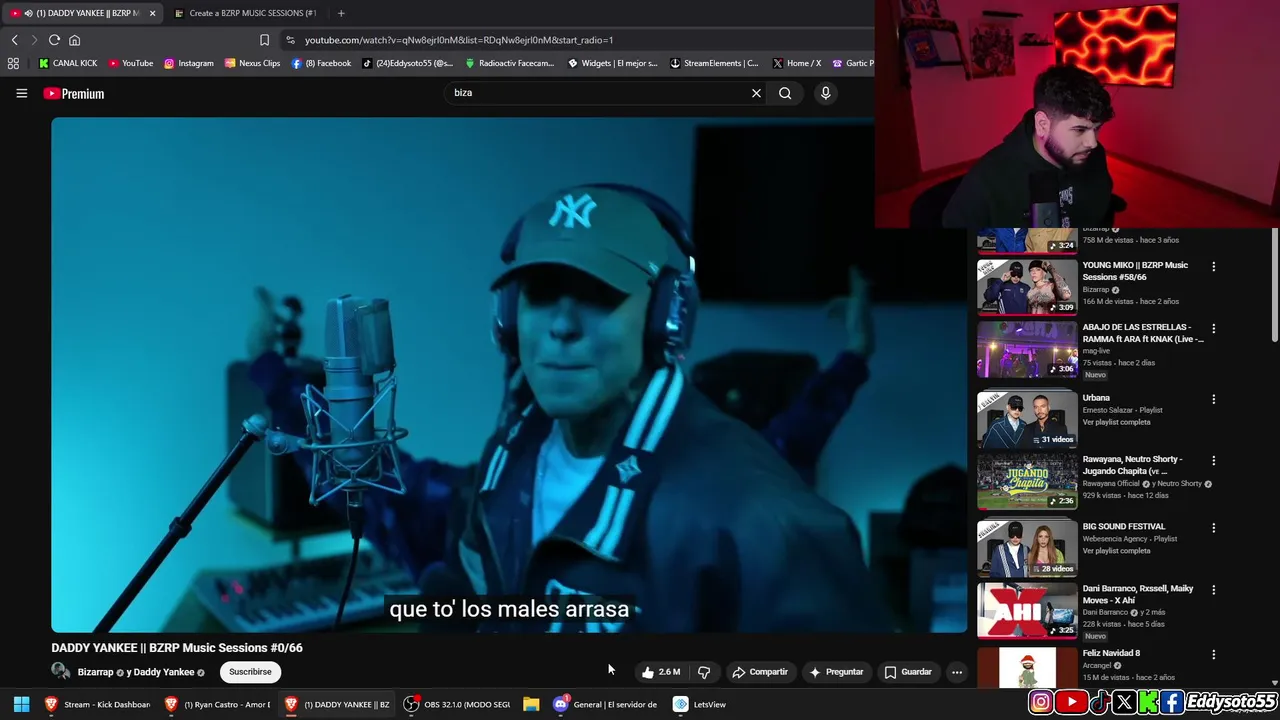Open the YouTube bookmark
The height and width of the screenshot is (720, 1280).
[x=130, y=63]
